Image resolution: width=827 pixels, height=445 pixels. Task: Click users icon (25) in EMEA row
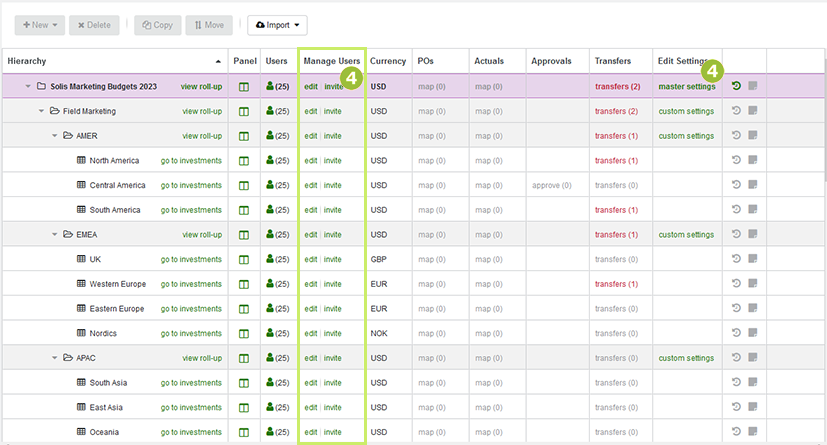[x=277, y=234]
